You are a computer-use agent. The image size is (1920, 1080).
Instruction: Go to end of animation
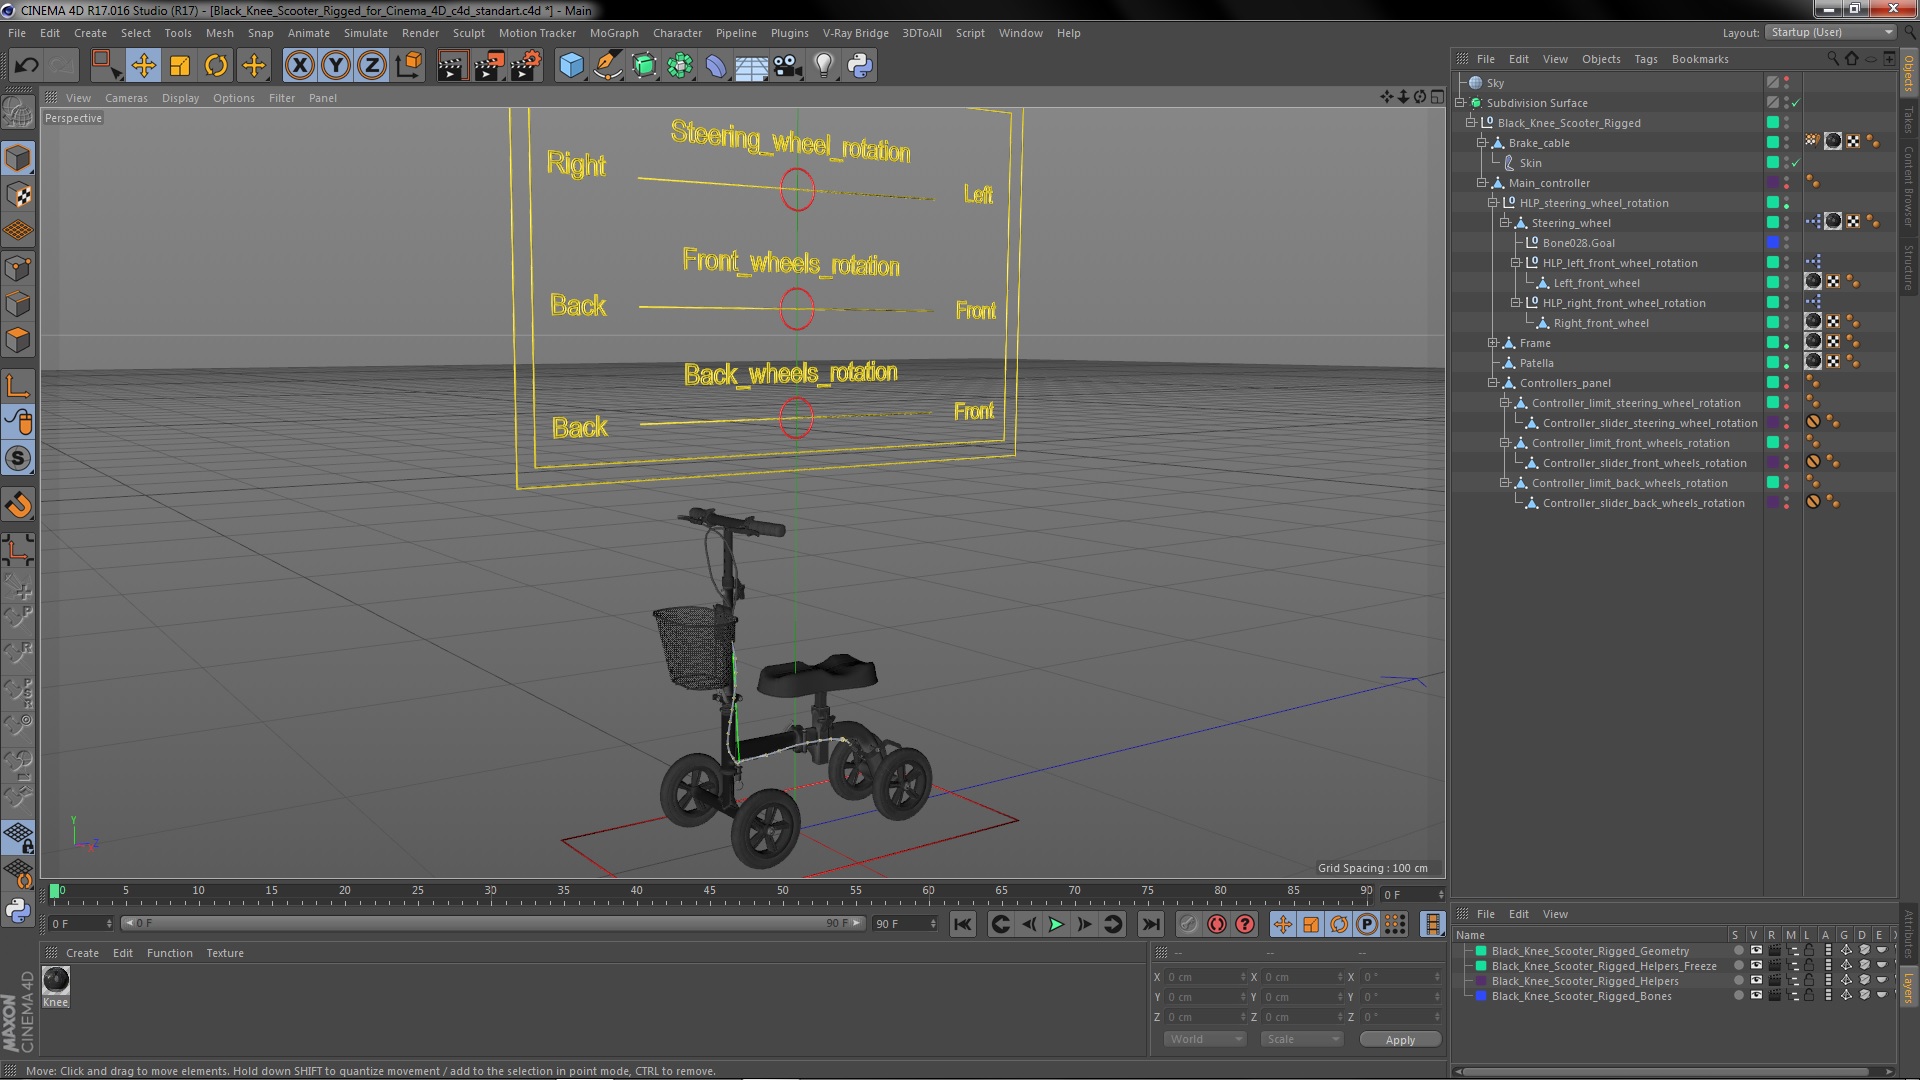[x=1151, y=925]
